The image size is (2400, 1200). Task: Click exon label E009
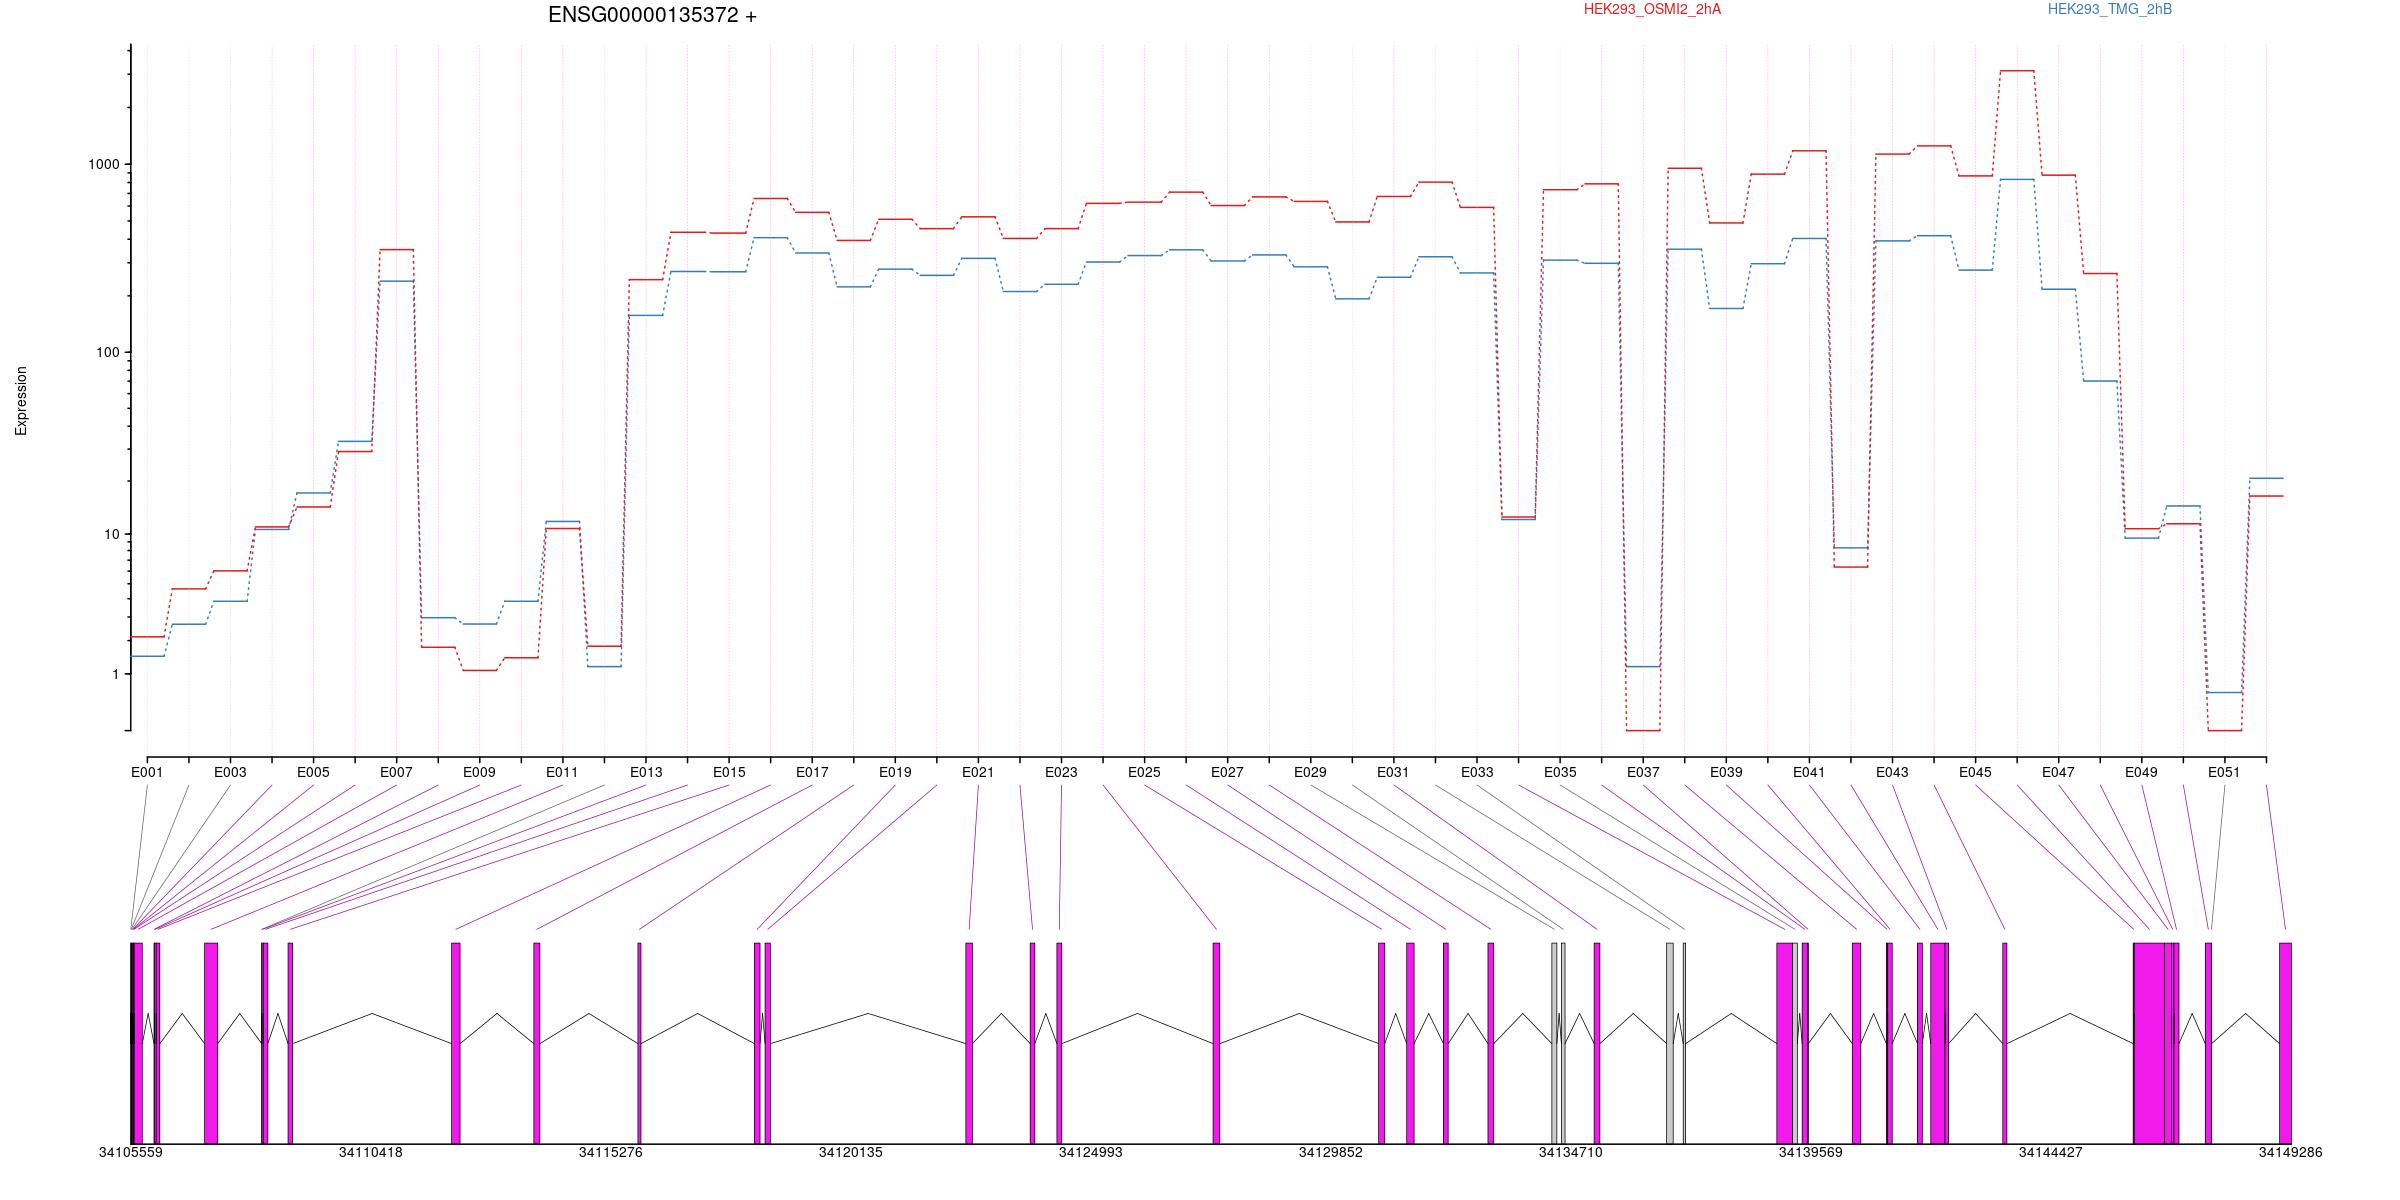479,772
